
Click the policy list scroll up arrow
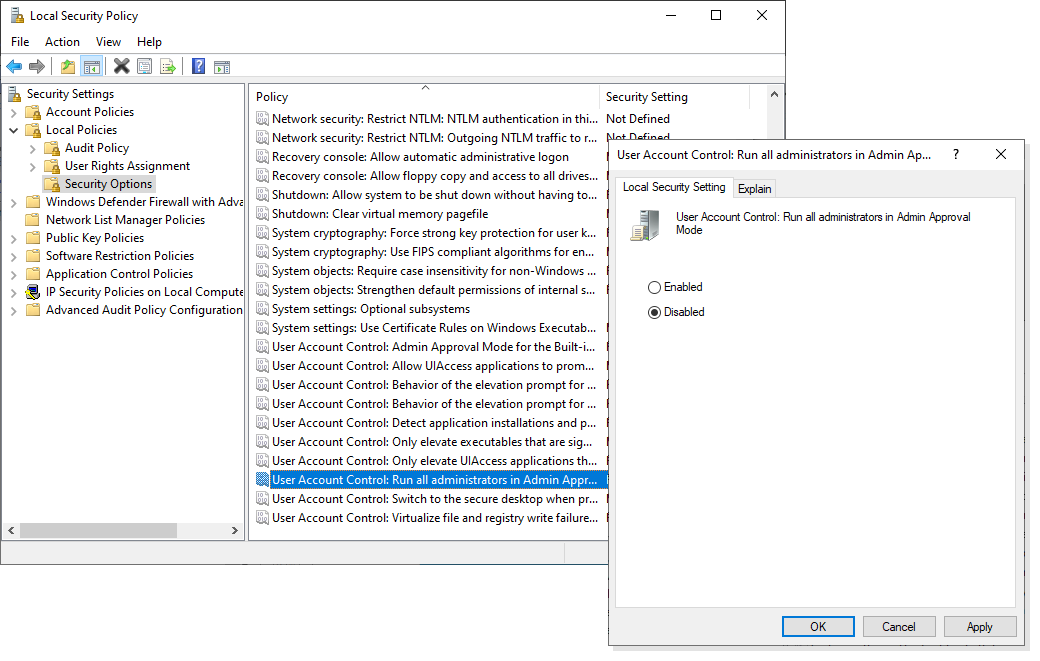pyautogui.click(x=774, y=94)
